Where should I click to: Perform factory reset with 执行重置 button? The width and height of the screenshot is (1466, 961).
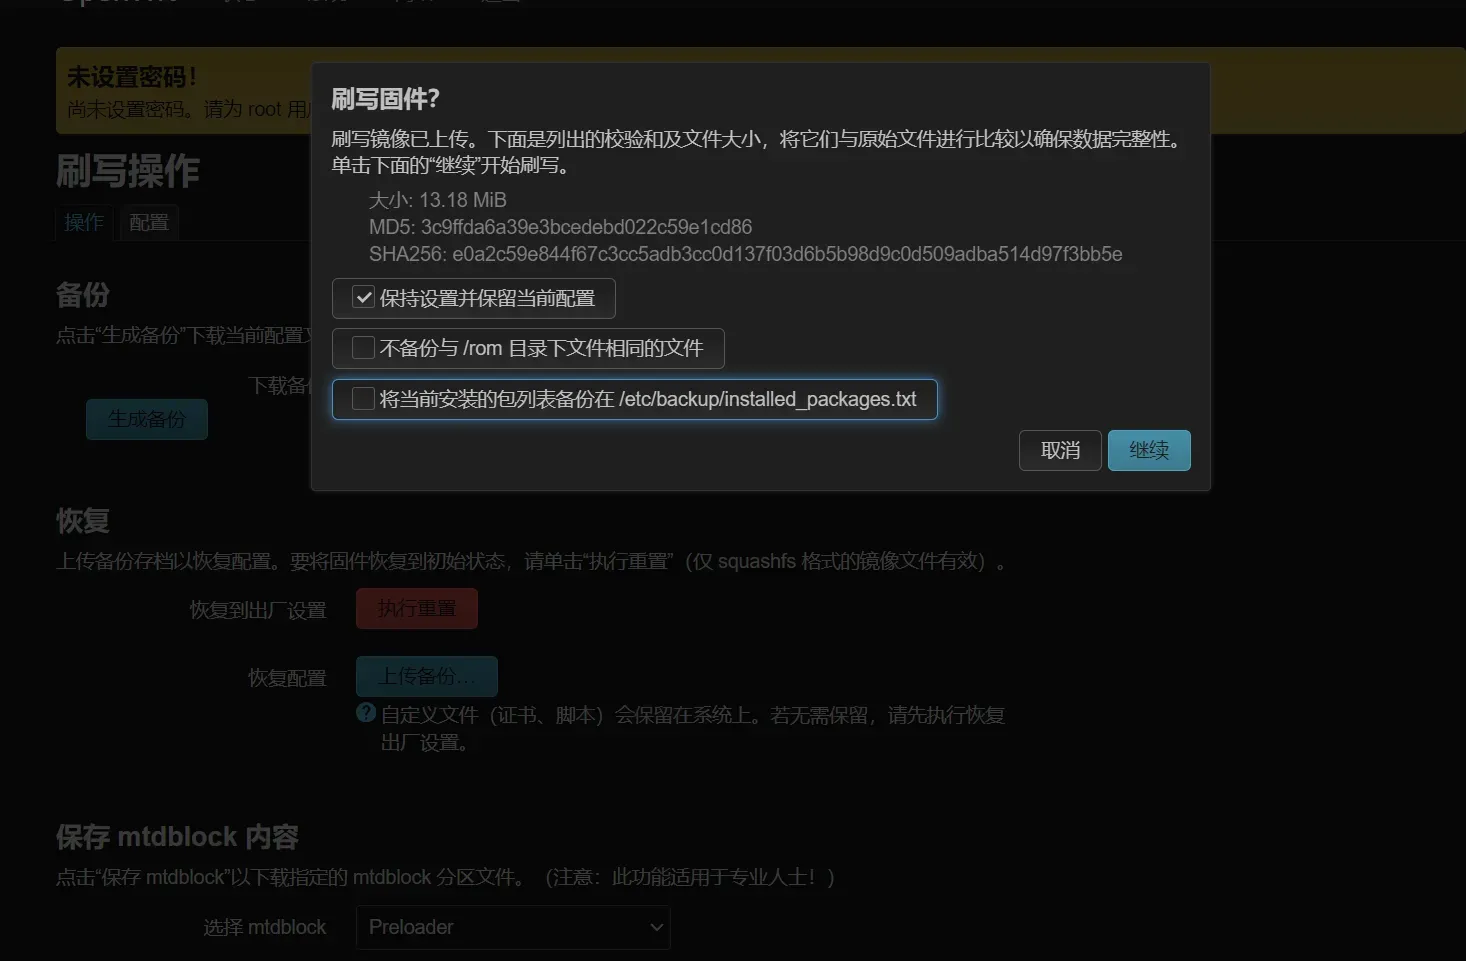(417, 608)
